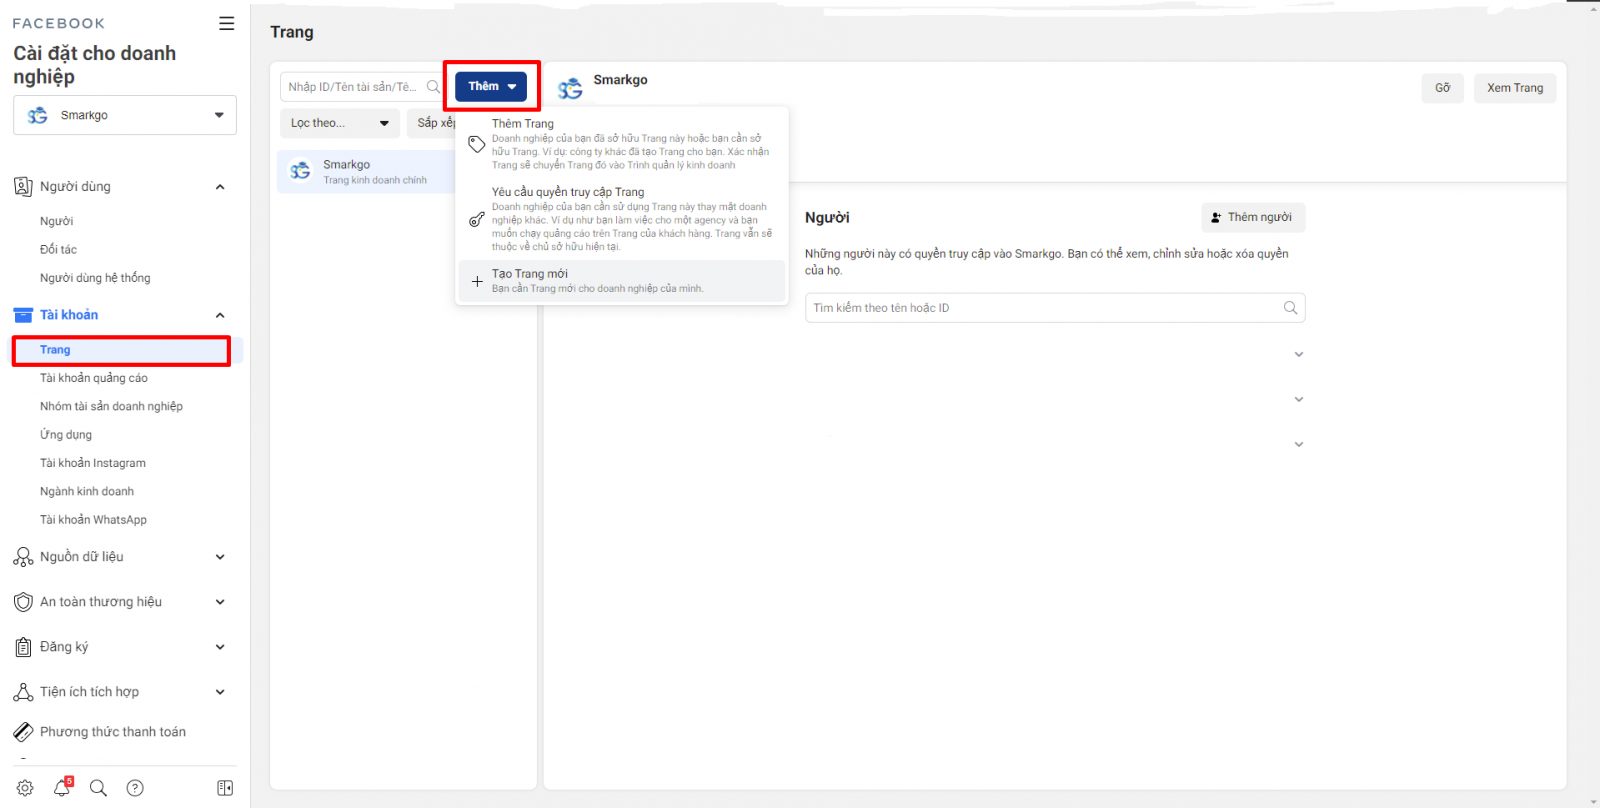The height and width of the screenshot is (808, 1600).
Task: Open the Smarkgo business selector dropdown
Action: tap(125, 115)
